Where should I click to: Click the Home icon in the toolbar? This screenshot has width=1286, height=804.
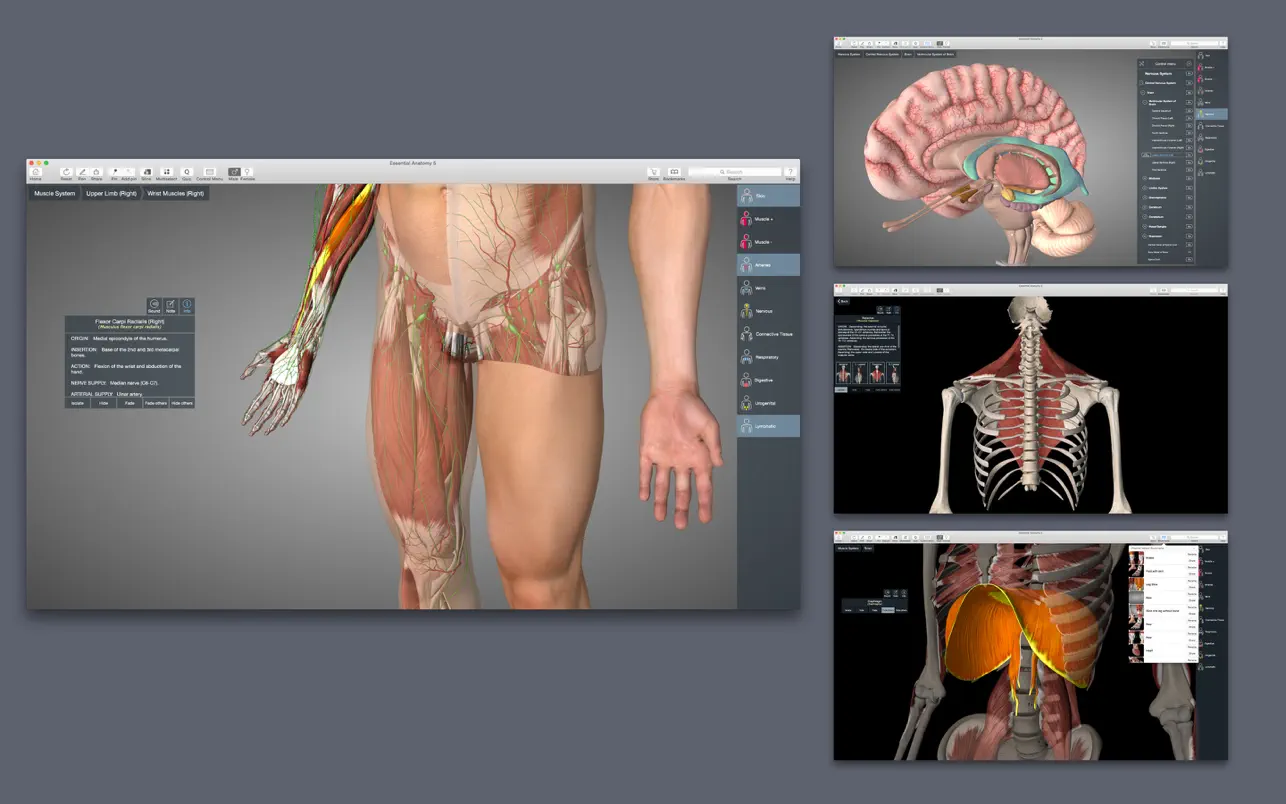pos(35,172)
